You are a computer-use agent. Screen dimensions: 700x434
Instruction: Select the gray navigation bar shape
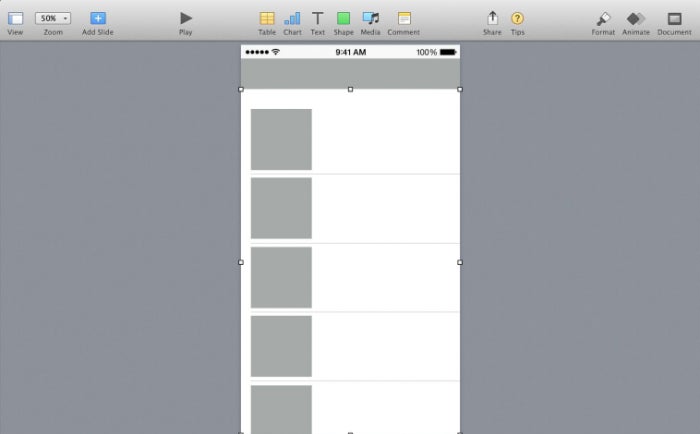[350, 74]
